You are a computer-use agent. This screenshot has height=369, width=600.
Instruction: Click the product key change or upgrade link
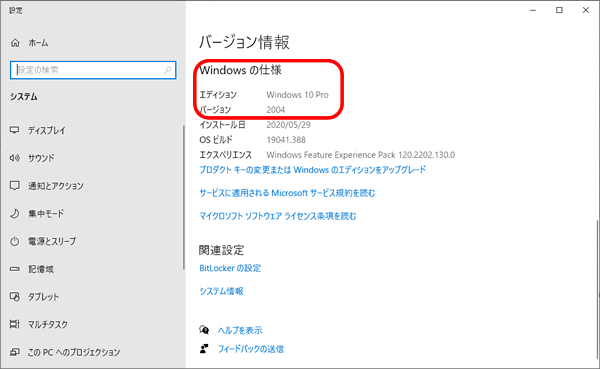coord(313,170)
